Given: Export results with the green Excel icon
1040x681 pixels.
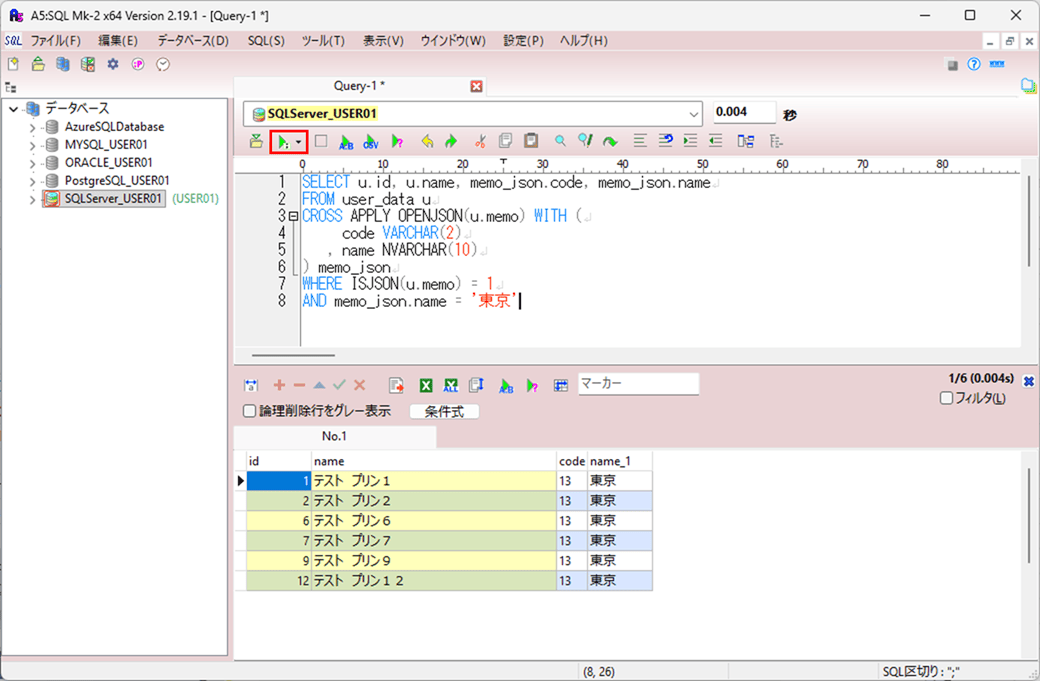Looking at the screenshot, I should [x=425, y=385].
